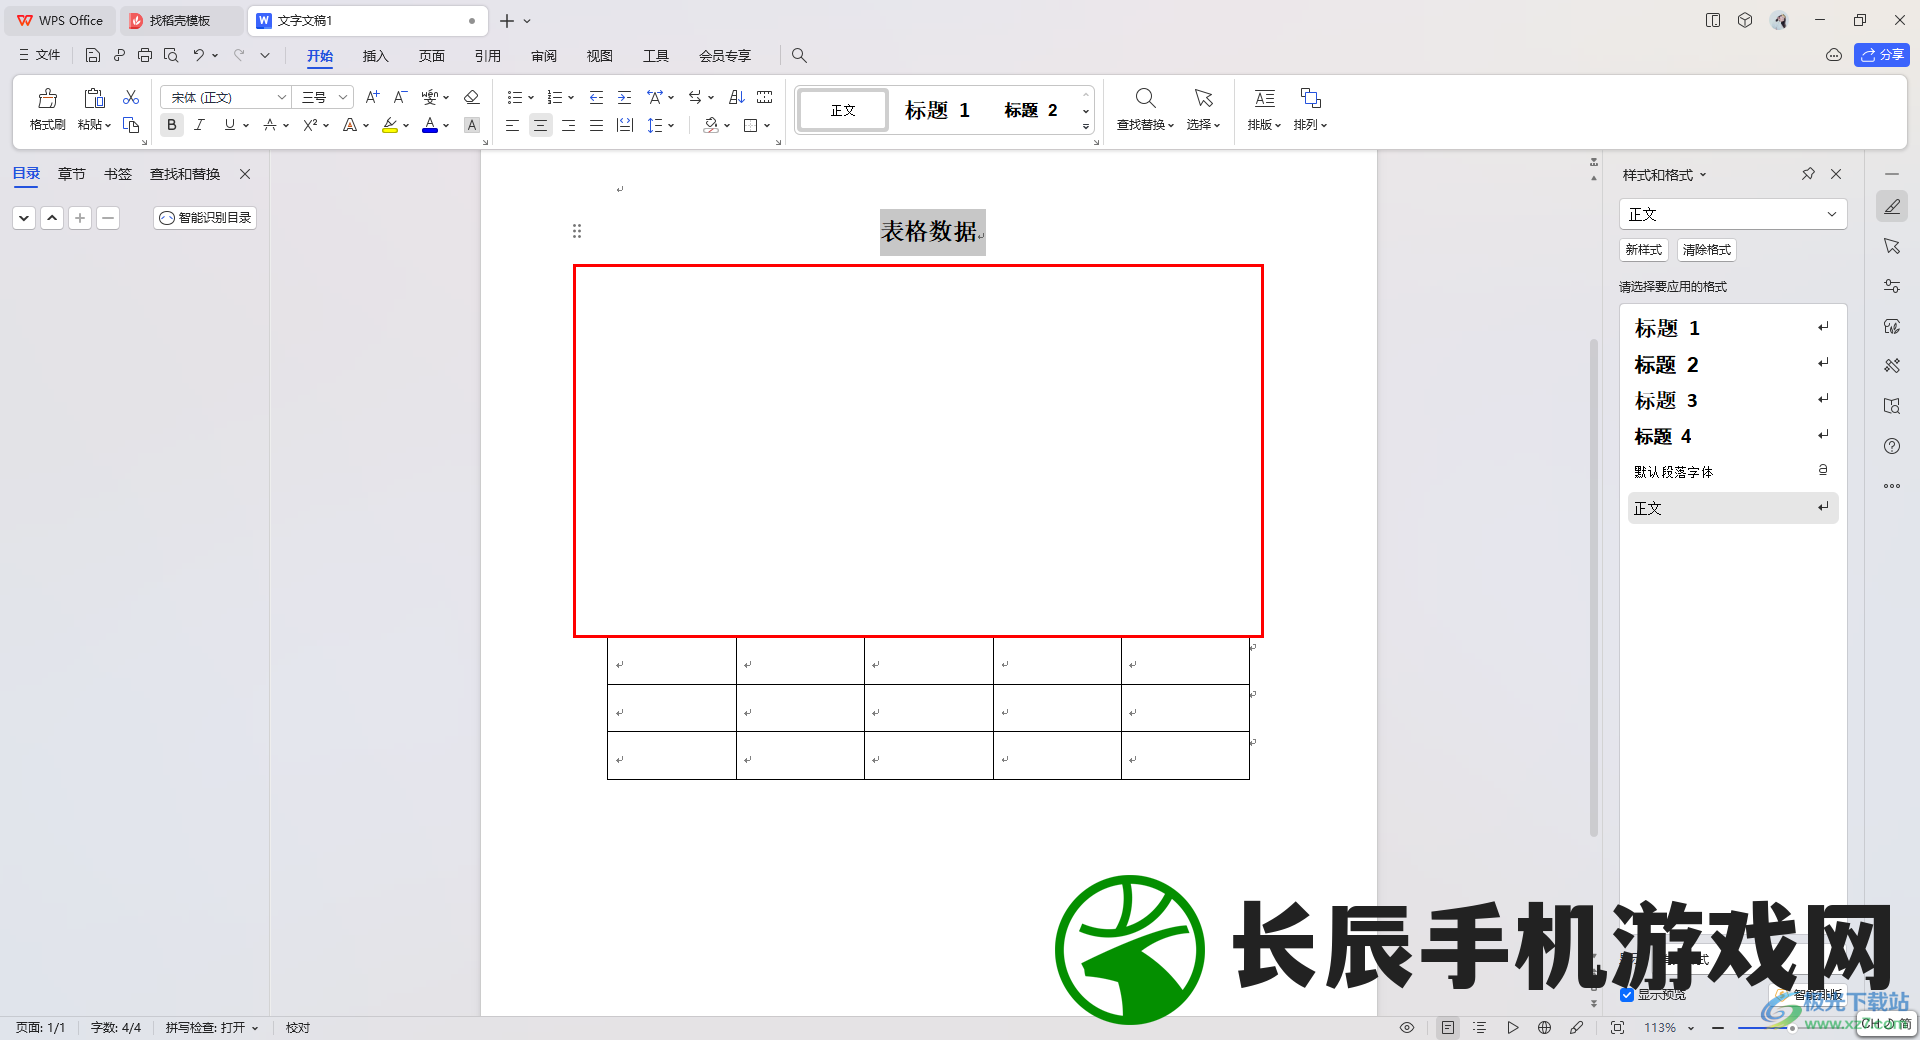1920x1040 pixels.
Task: Open the highlight color yellow swatch
Action: tap(390, 125)
